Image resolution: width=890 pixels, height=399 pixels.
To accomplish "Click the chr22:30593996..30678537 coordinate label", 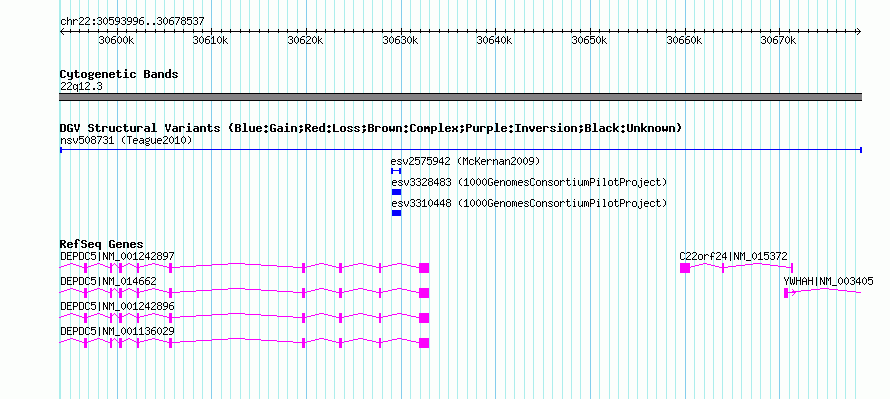I will (x=132, y=22).
